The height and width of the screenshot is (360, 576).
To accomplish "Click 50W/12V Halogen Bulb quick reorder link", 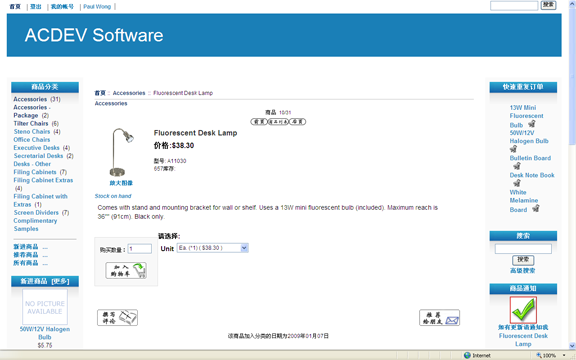I will pyautogui.click(x=529, y=137).
